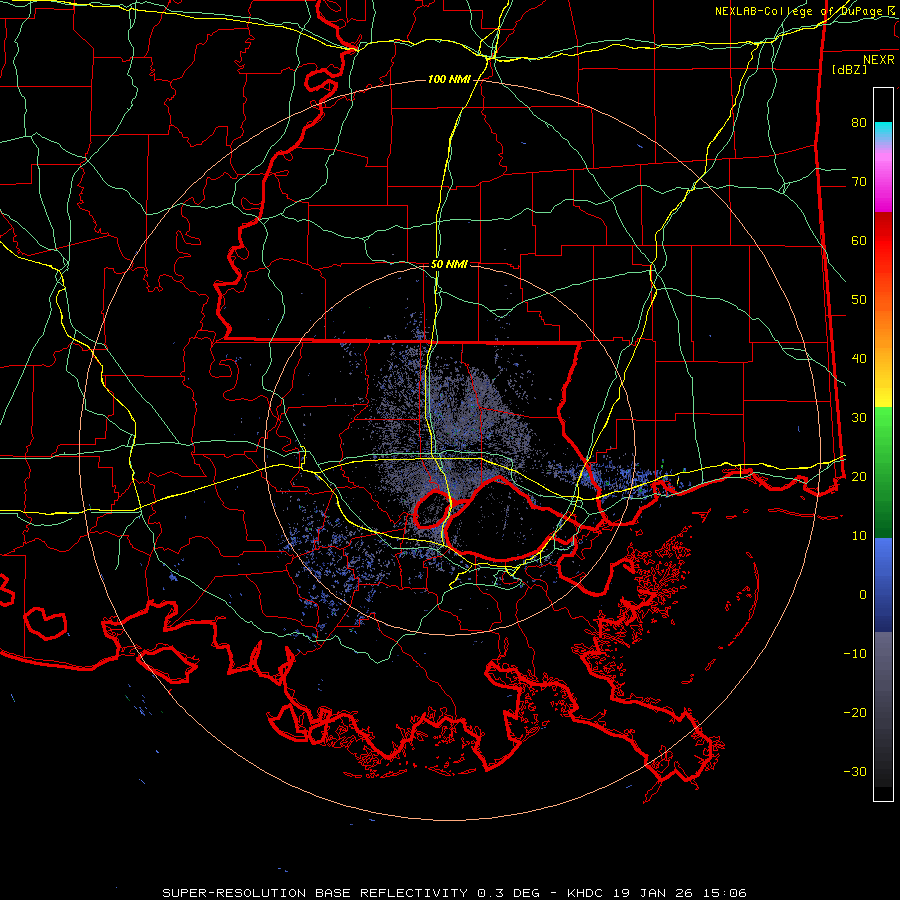The image size is (900, 900).
Task: Click the 10 value on dBZ scale
Action: tap(859, 536)
